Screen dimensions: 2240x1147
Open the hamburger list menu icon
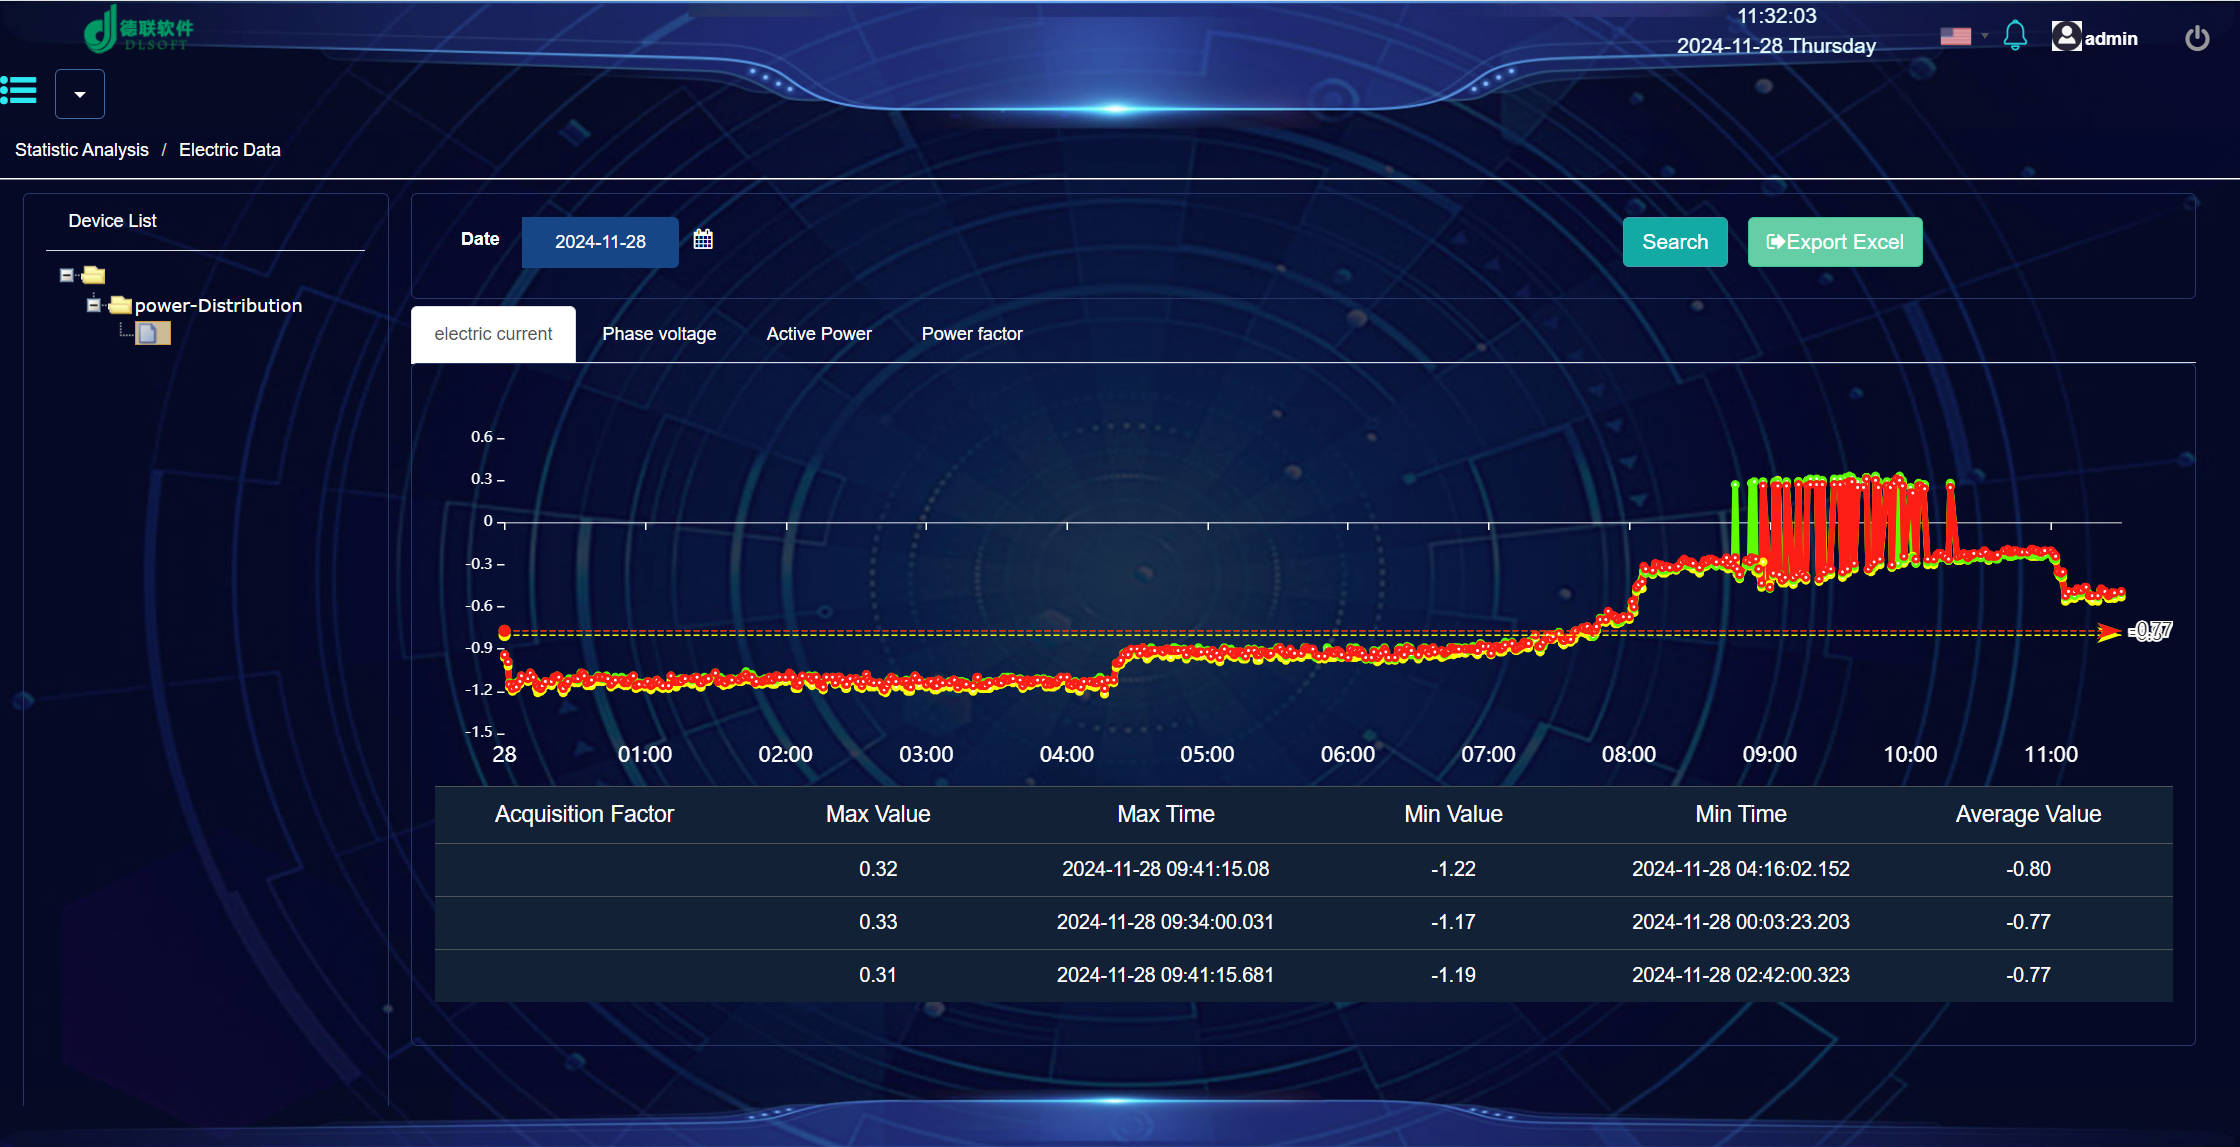19,90
